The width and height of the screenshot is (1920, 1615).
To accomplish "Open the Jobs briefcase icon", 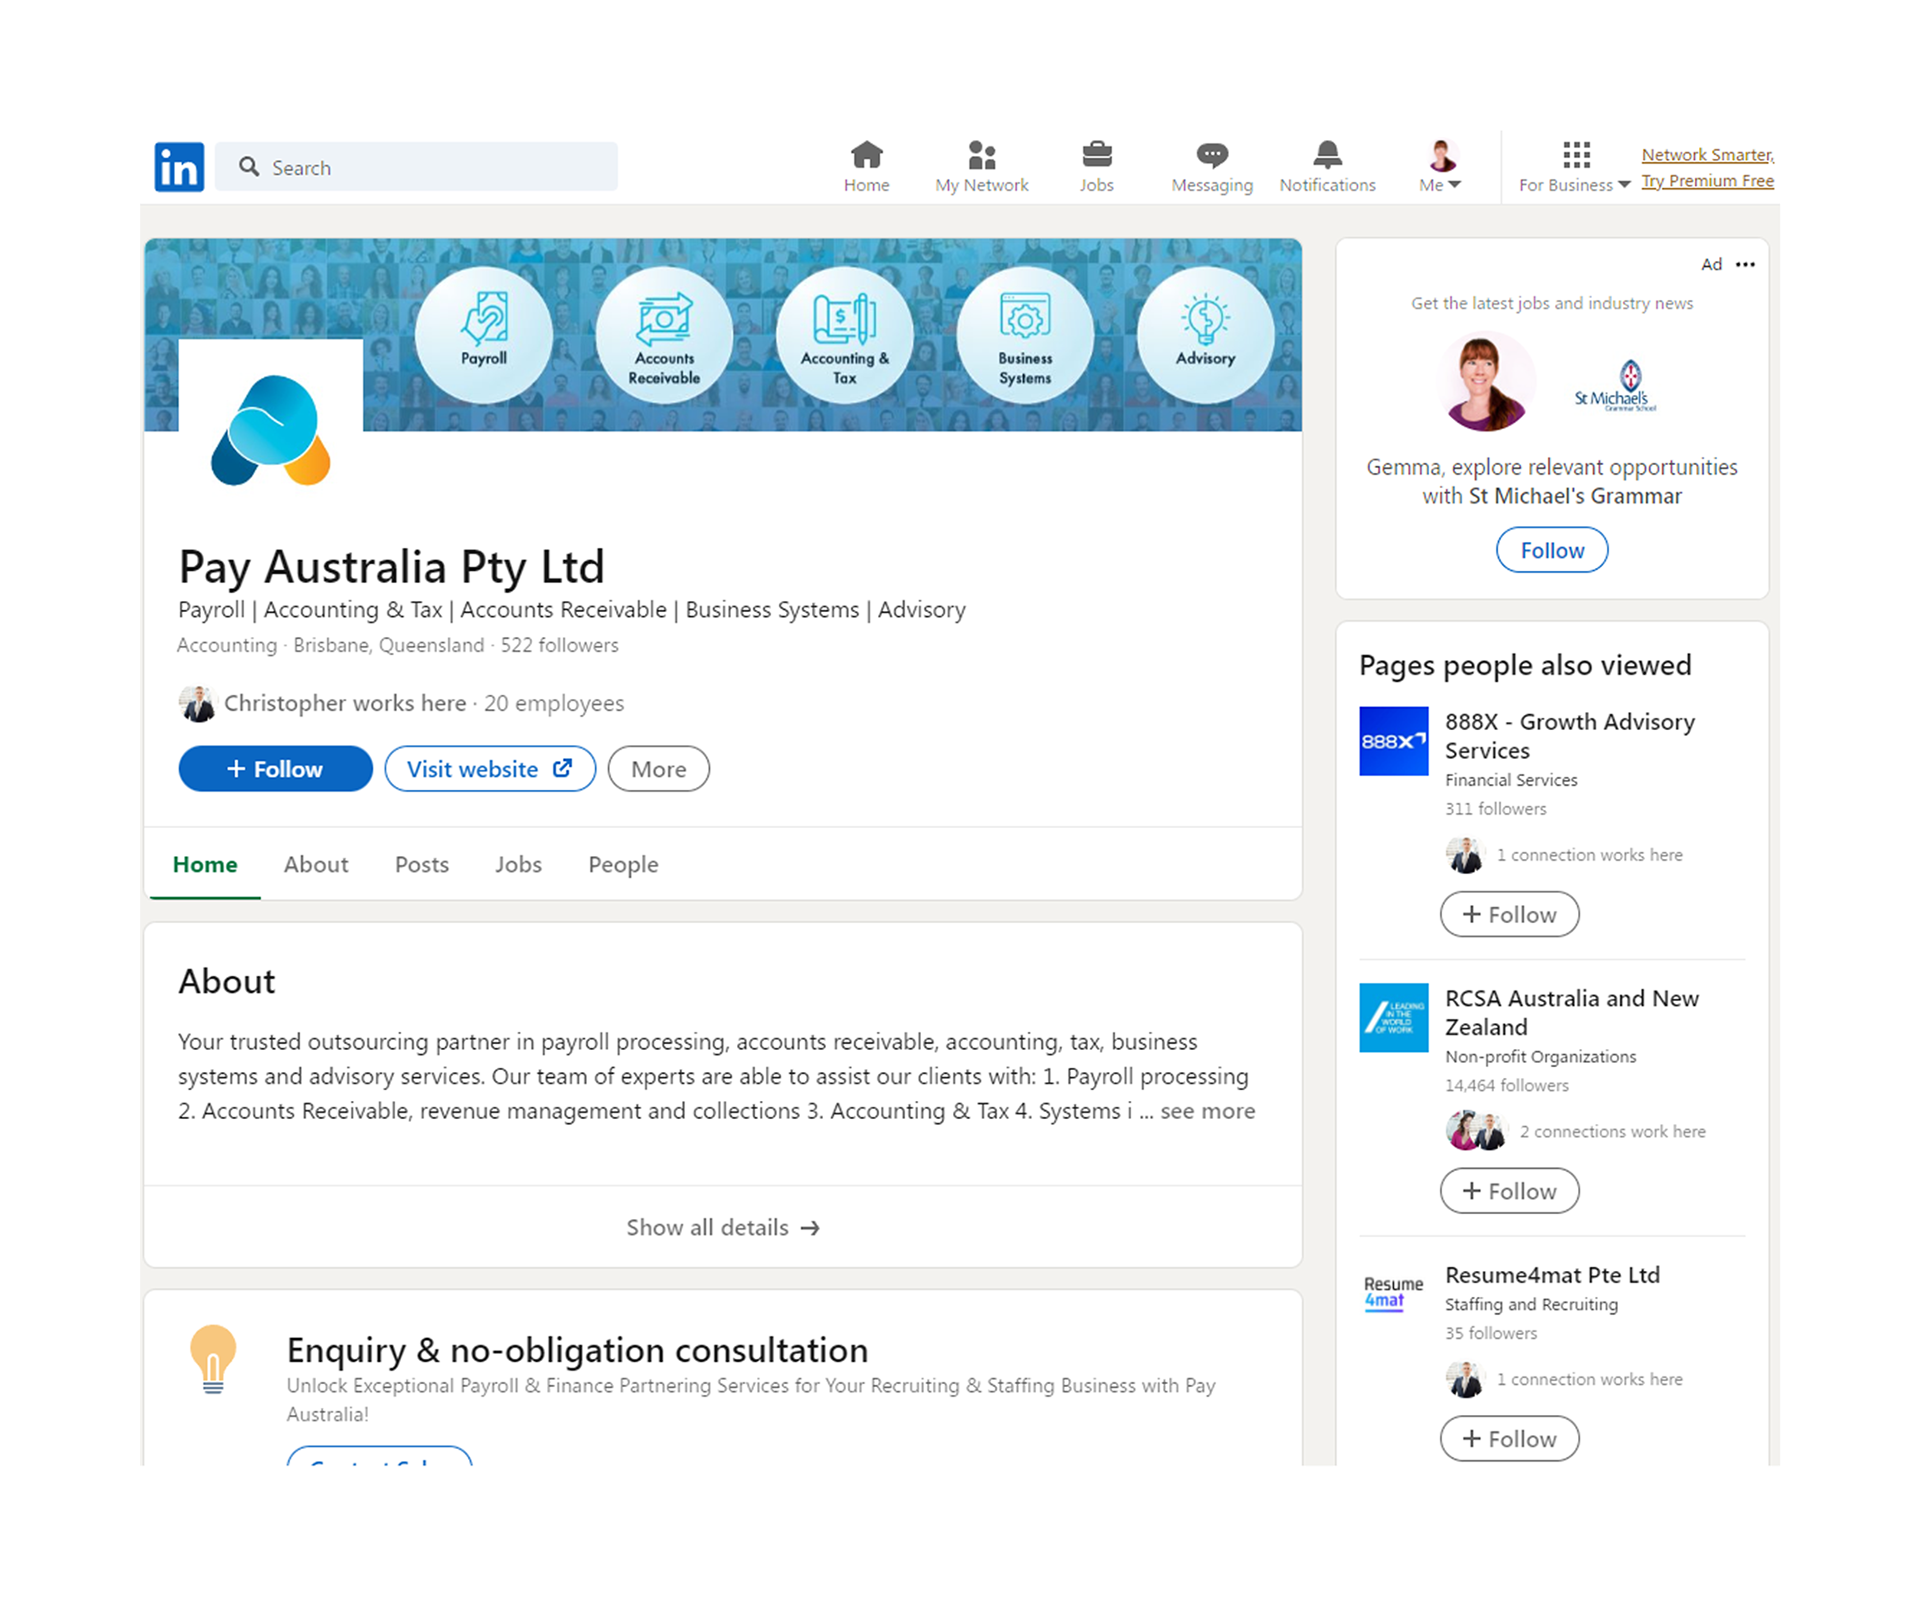I will coord(1096,157).
